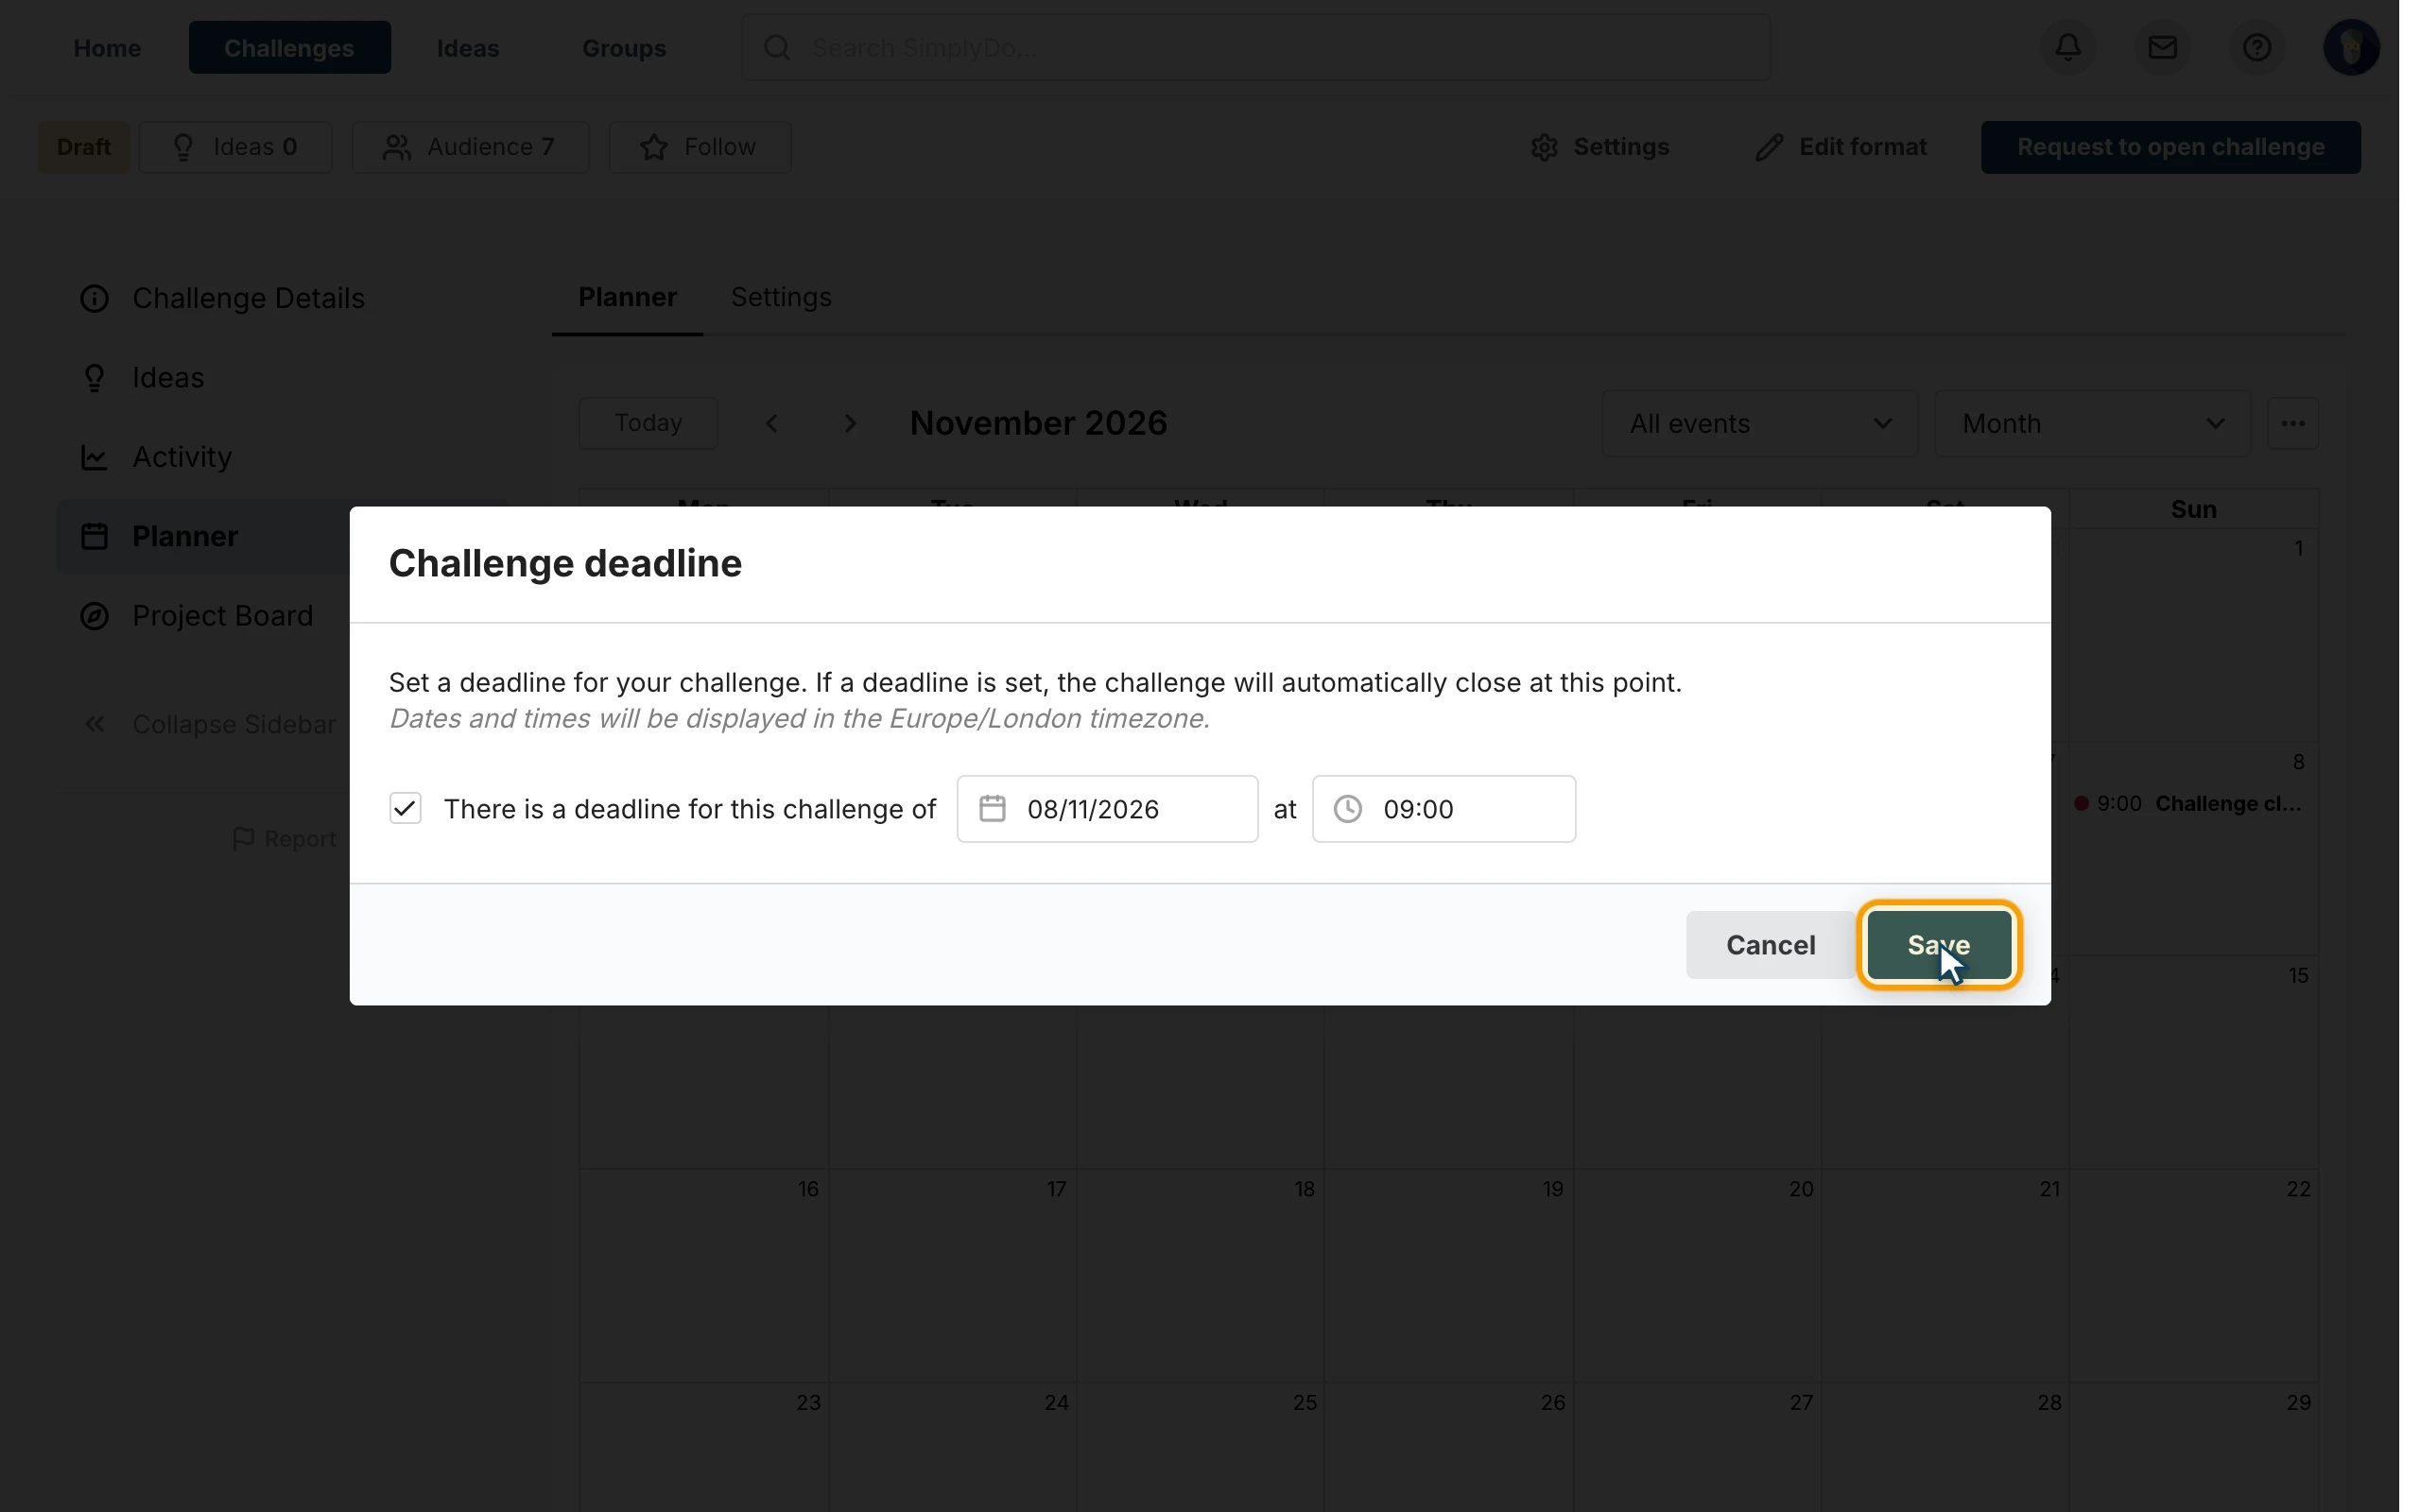The image size is (2420, 1512).
Task: Jump to Today in the calendar
Action: click(648, 423)
